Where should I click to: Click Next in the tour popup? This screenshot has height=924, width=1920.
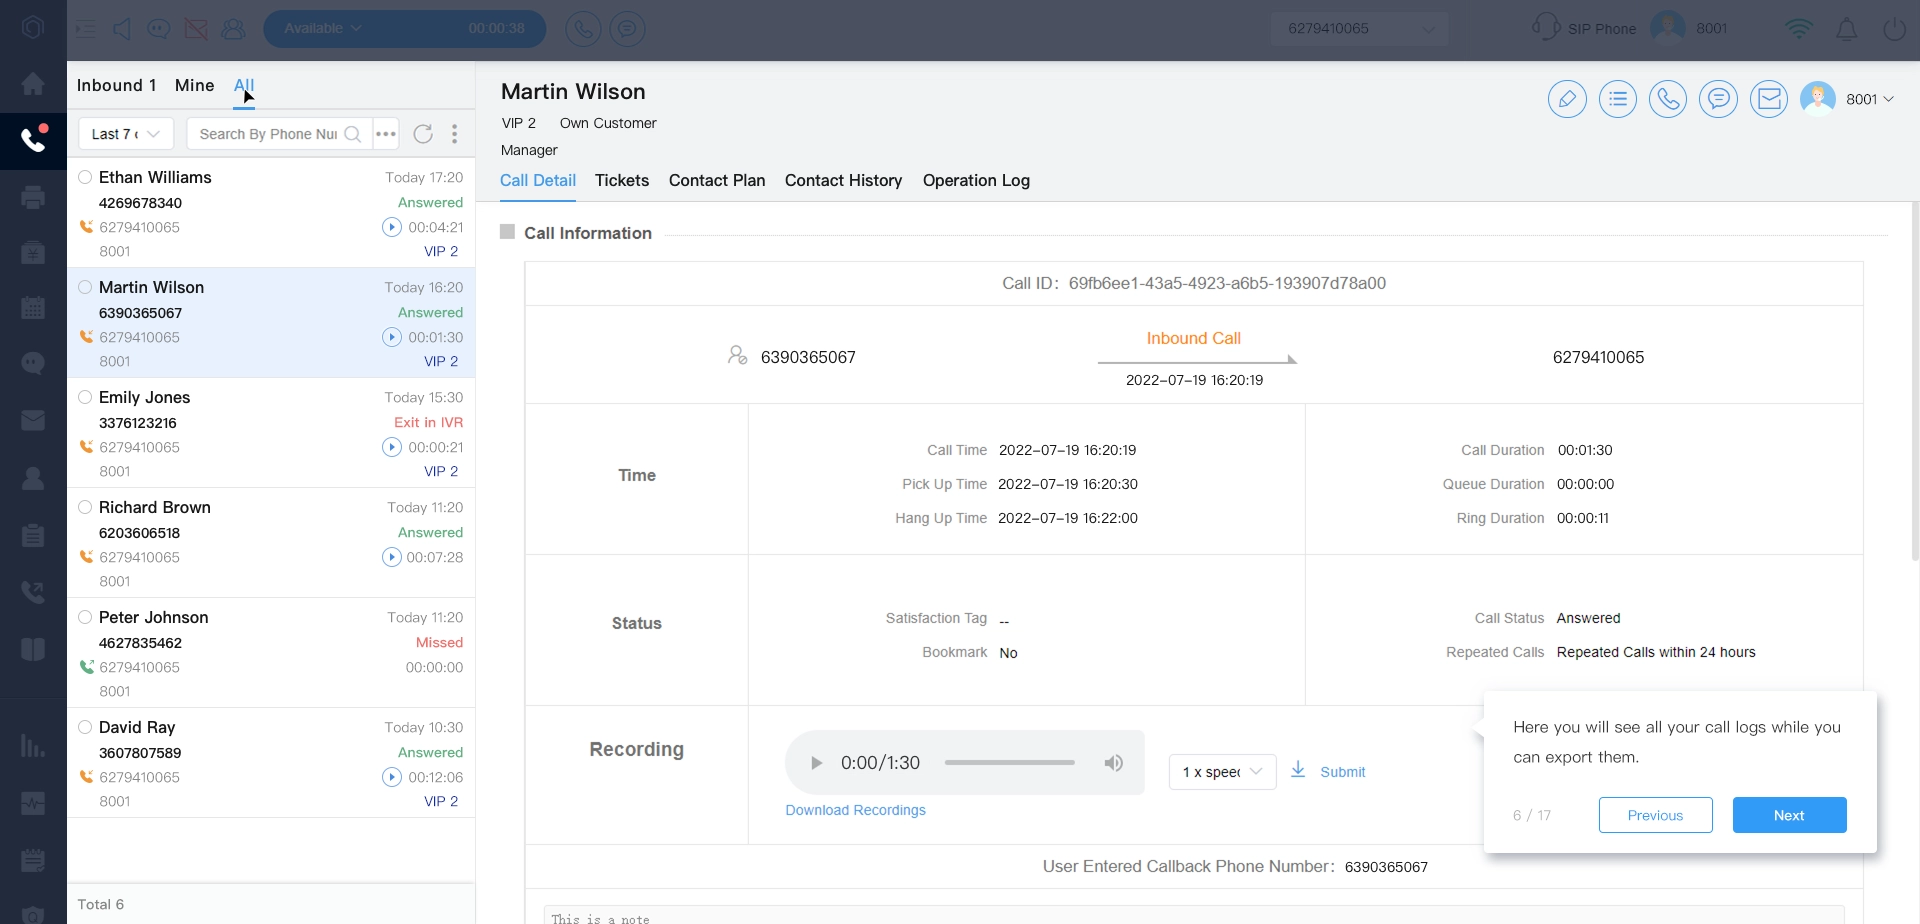[x=1788, y=815]
